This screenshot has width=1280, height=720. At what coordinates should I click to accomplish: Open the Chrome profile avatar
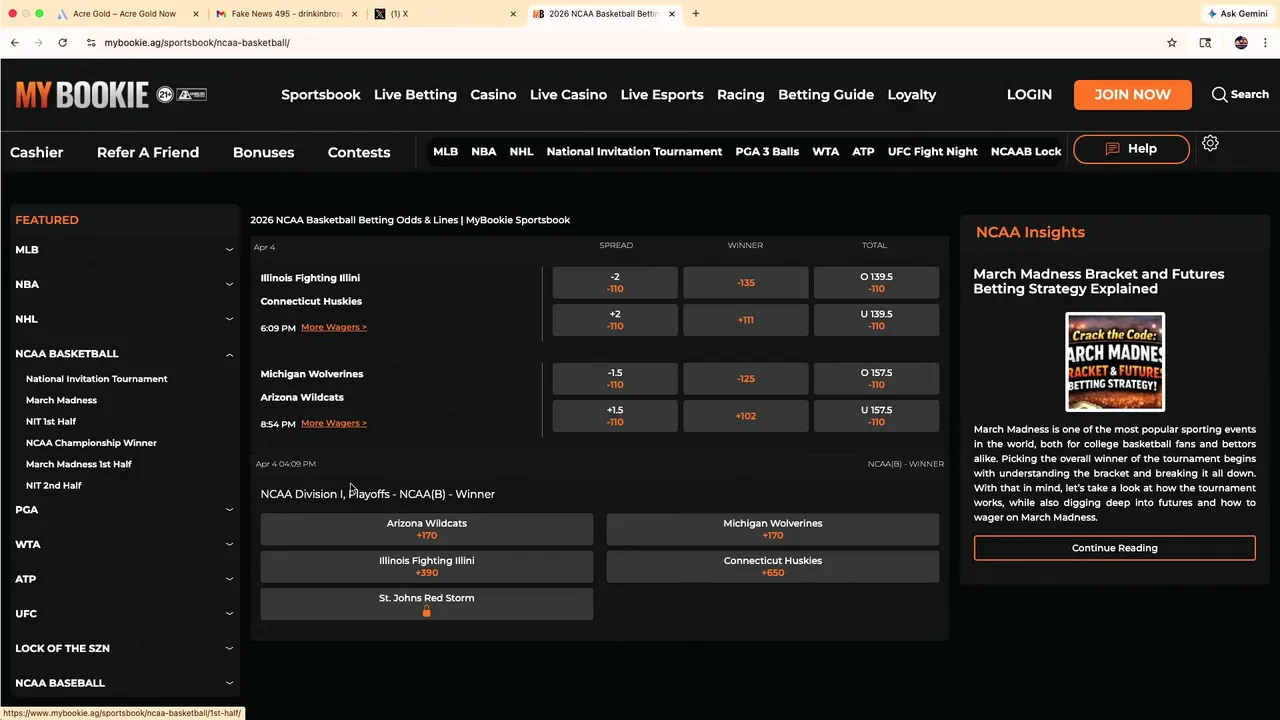pyautogui.click(x=1241, y=42)
